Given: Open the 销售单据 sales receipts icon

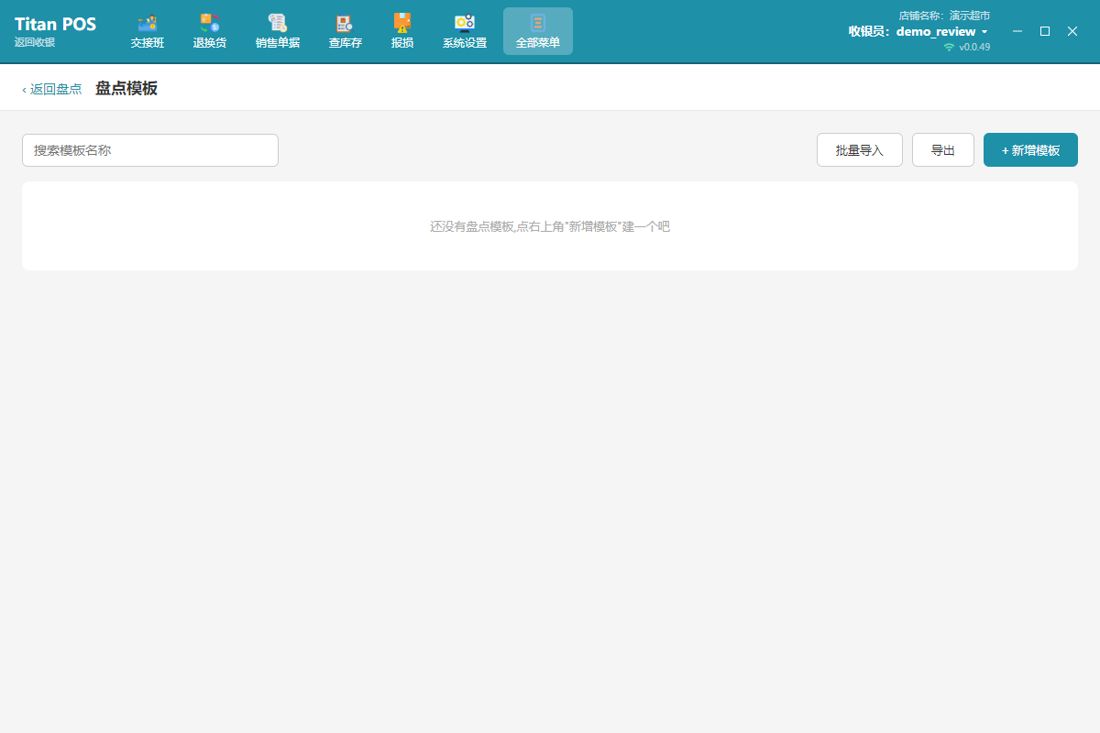Looking at the screenshot, I should tap(278, 32).
